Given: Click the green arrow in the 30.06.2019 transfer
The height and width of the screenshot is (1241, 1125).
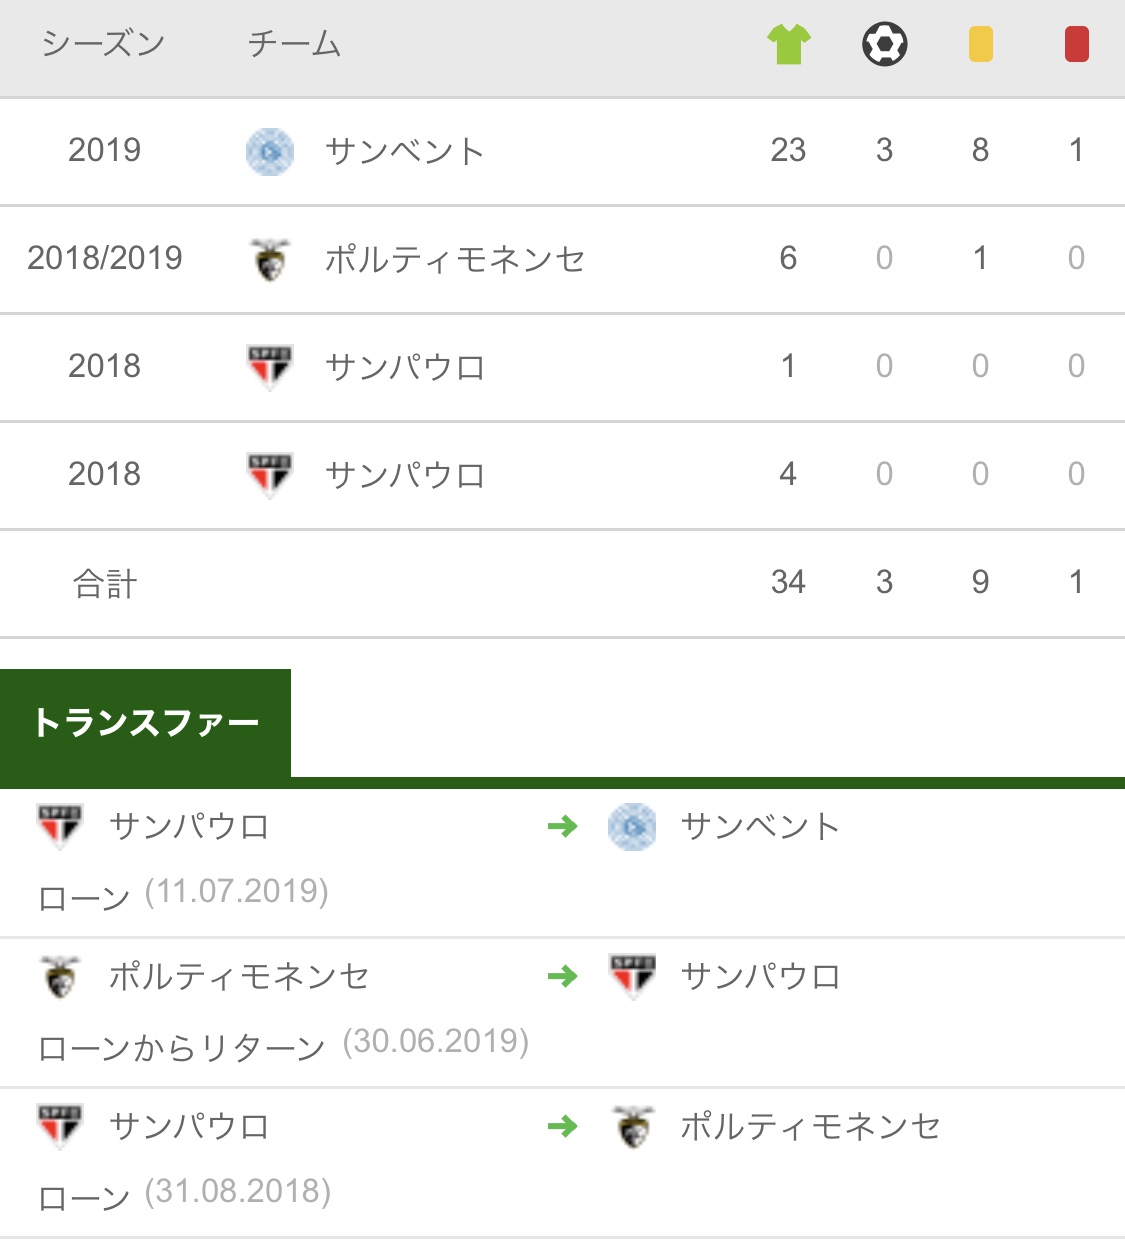Looking at the screenshot, I should pyautogui.click(x=563, y=976).
